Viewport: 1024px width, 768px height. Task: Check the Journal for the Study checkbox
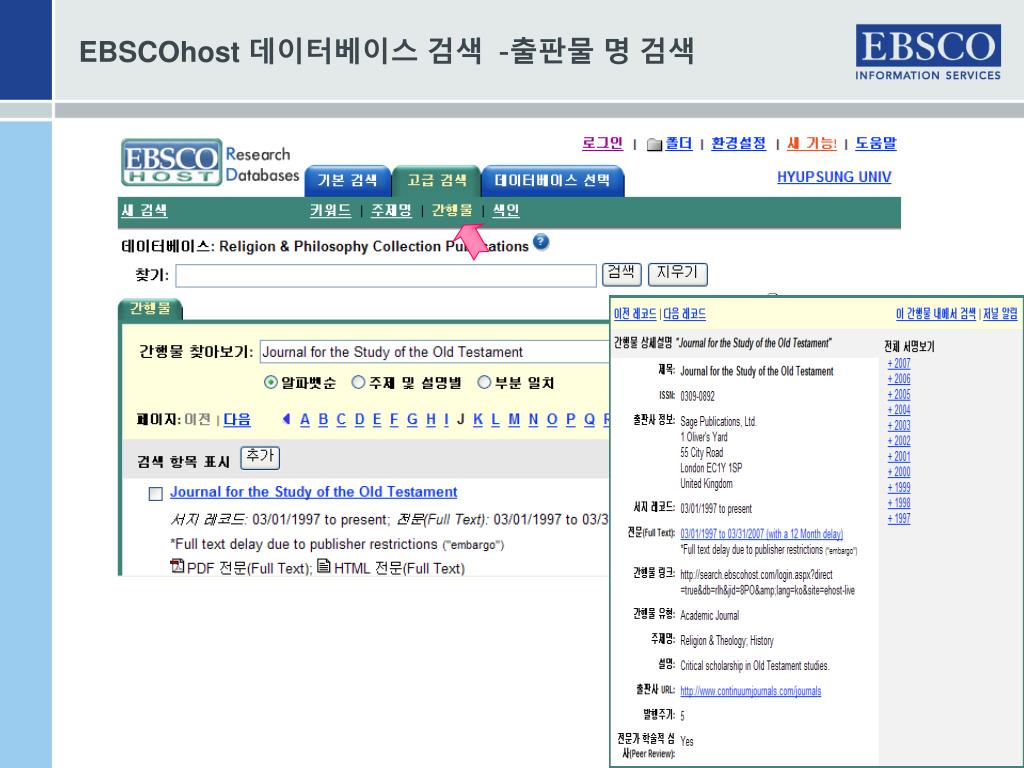point(155,494)
